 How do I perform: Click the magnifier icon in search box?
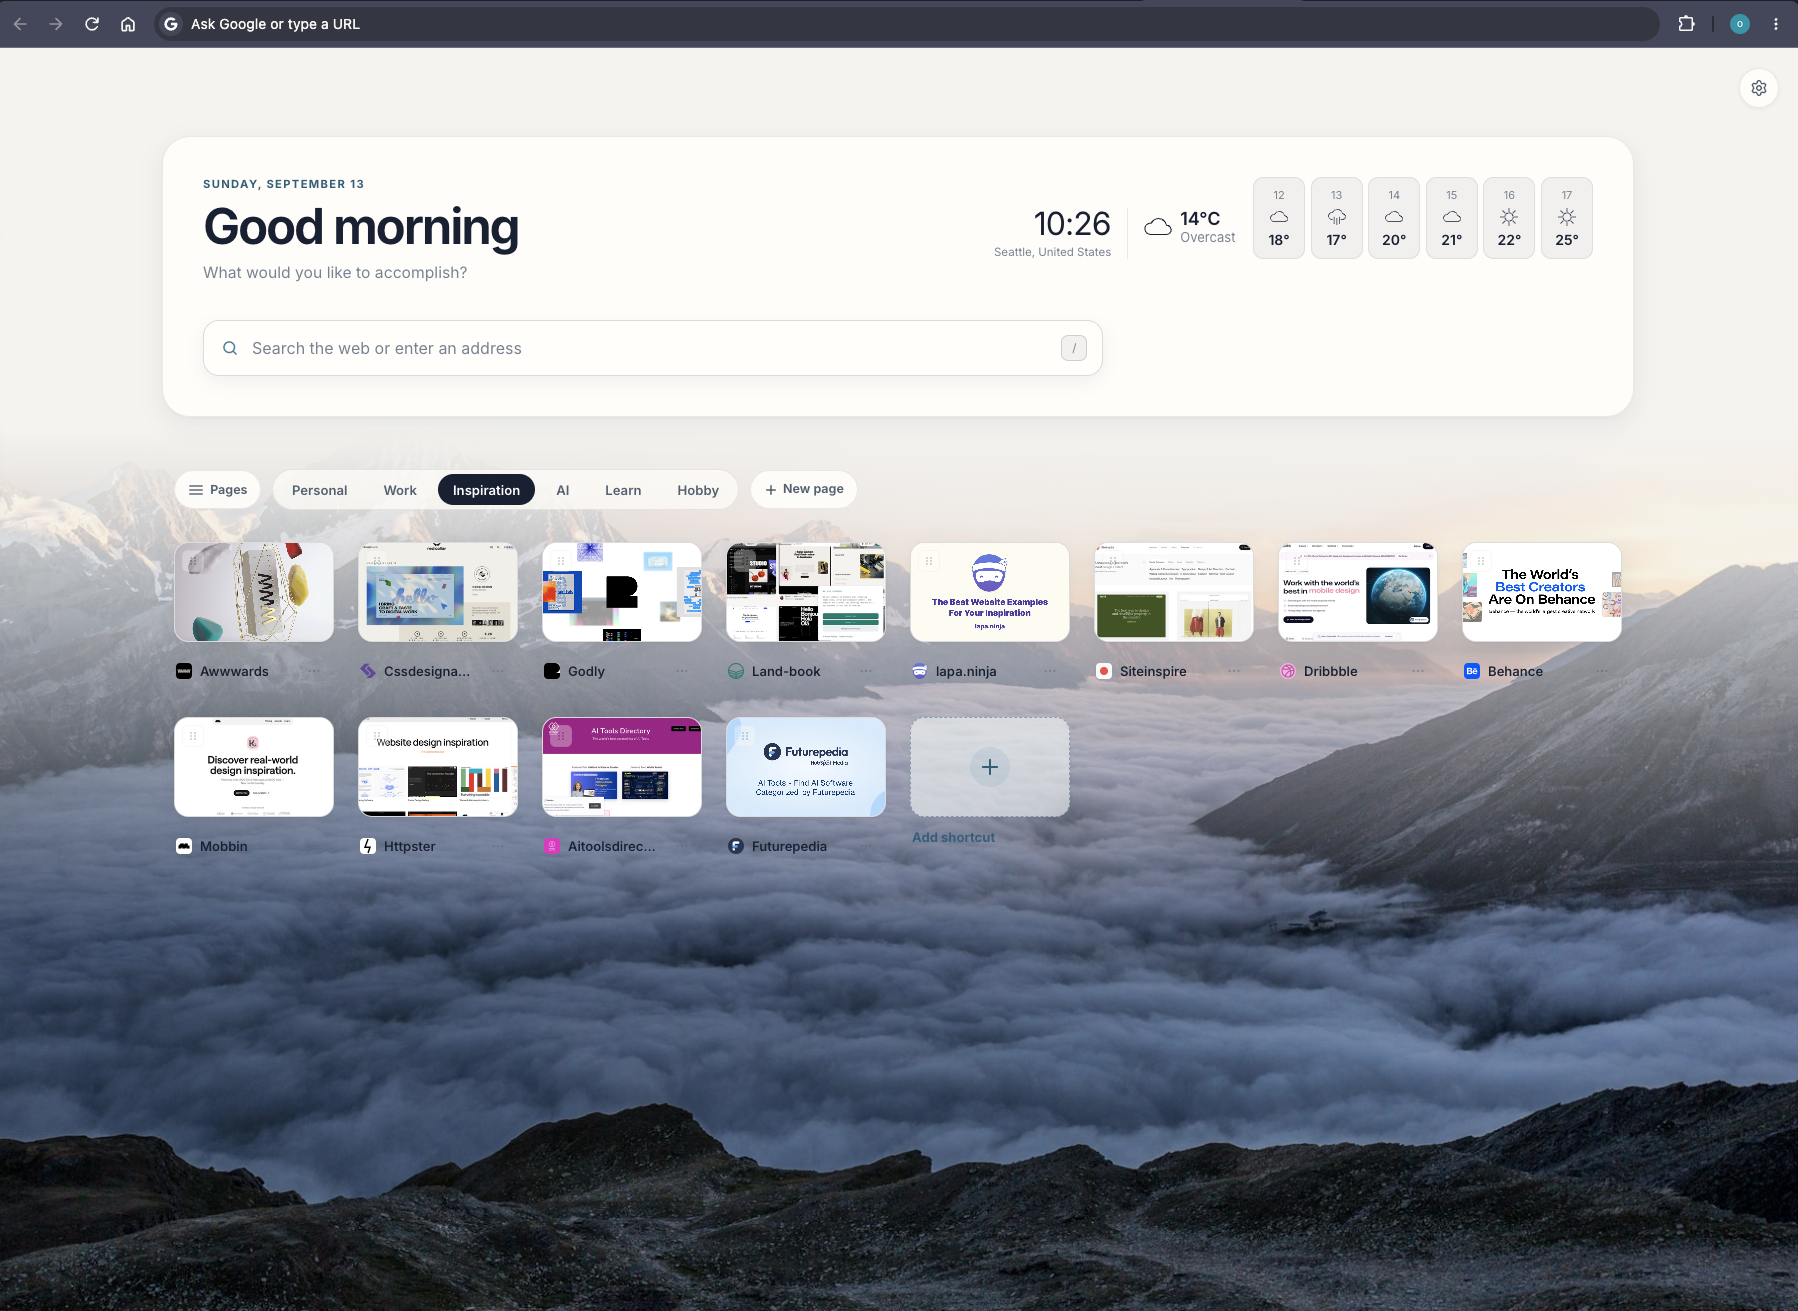(x=230, y=348)
